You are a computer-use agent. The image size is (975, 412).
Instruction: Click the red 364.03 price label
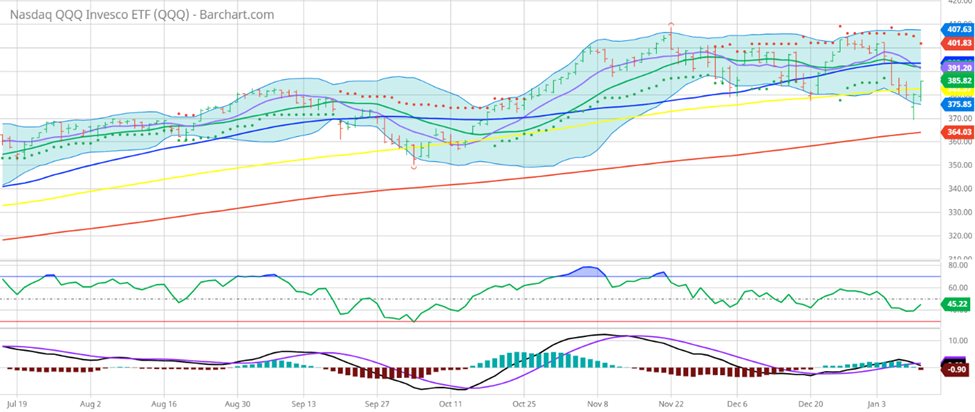coord(956,131)
